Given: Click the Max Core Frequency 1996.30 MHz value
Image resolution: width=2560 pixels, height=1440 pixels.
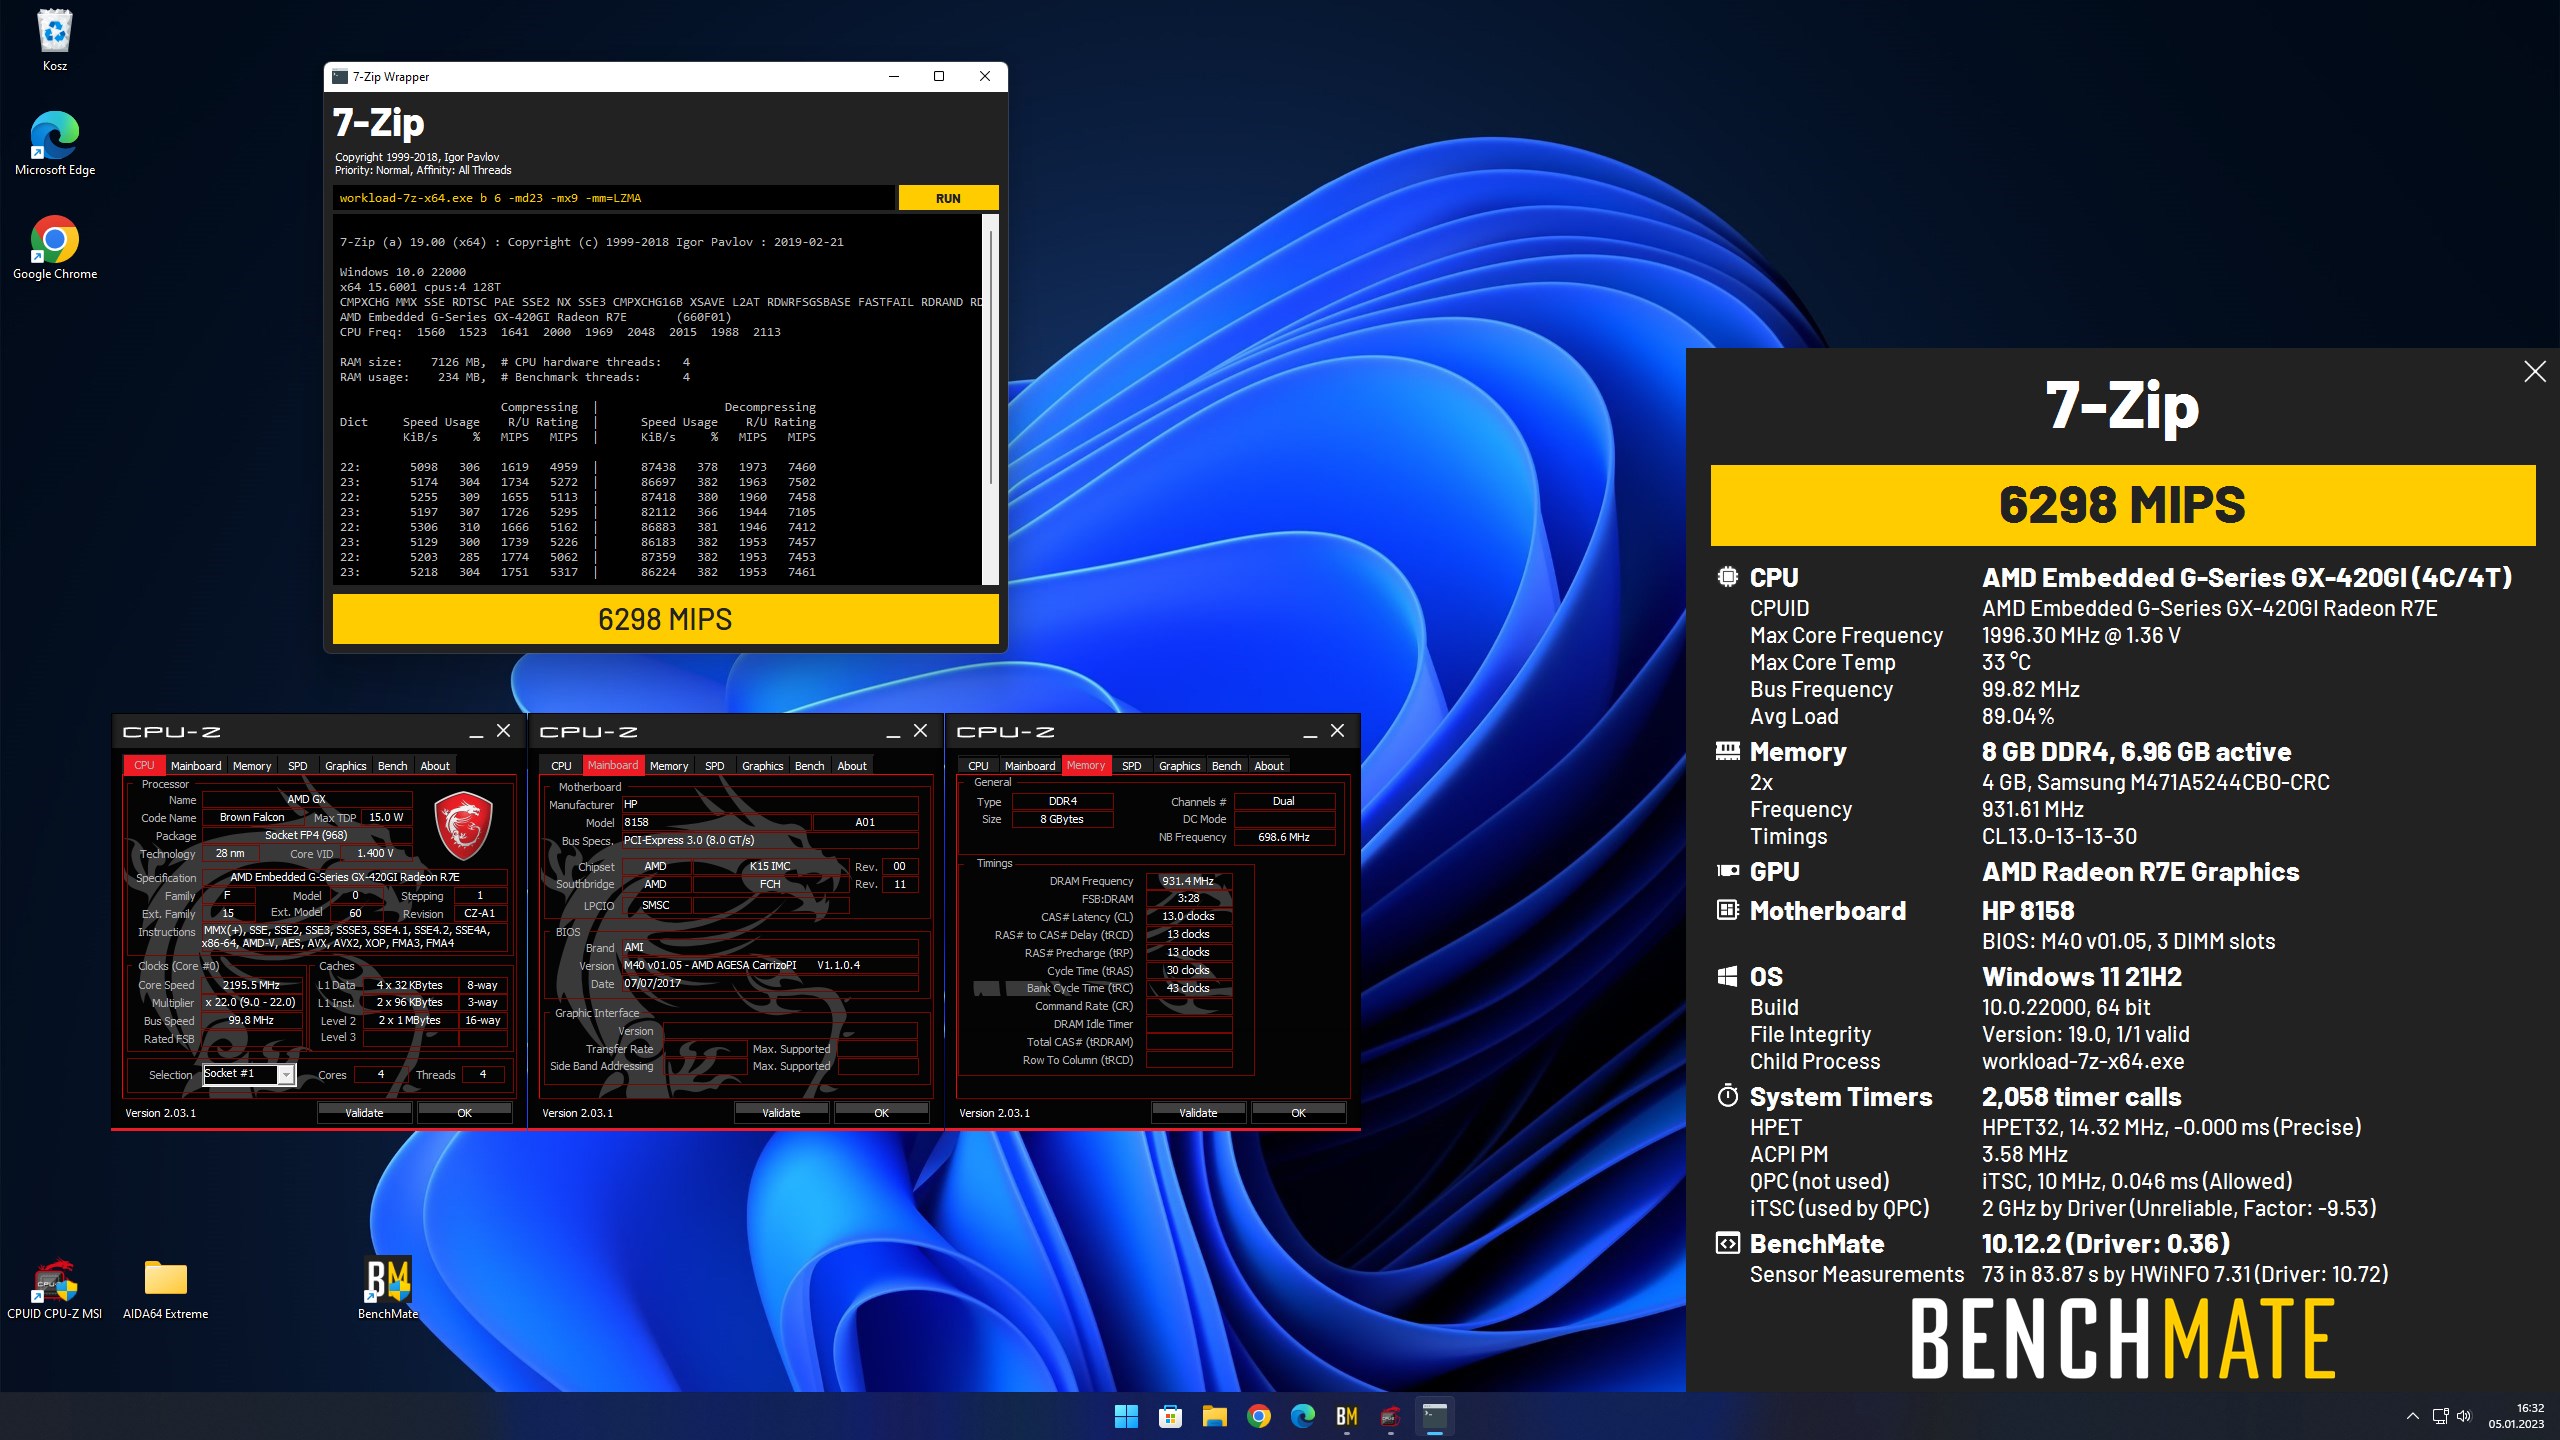Looking at the screenshot, I should click(2081, 636).
